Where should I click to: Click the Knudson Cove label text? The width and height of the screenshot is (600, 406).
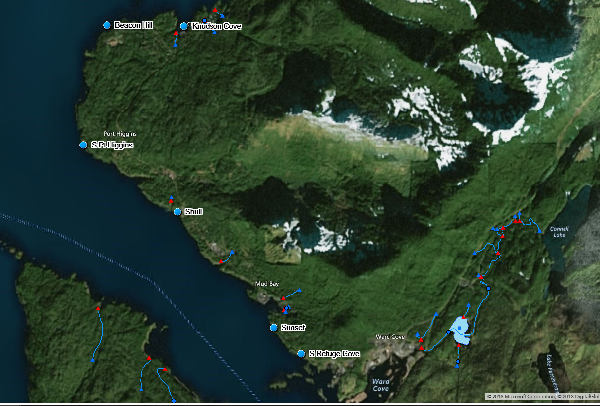point(217,26)
